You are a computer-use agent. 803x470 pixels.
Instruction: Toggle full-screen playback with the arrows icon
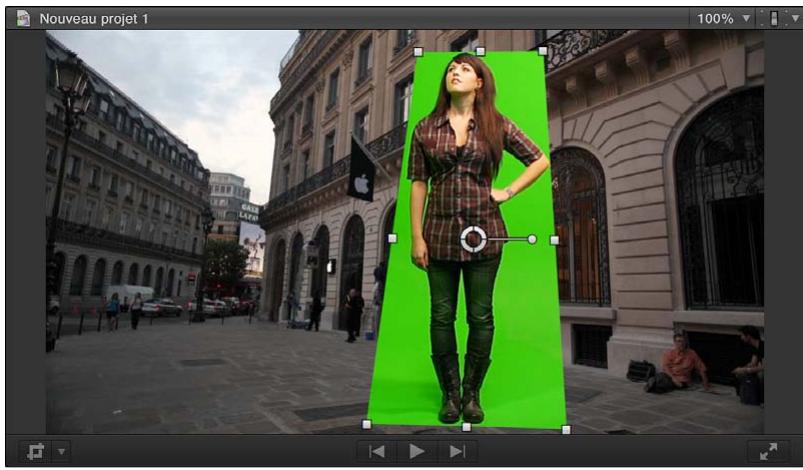tap(768, 451)
